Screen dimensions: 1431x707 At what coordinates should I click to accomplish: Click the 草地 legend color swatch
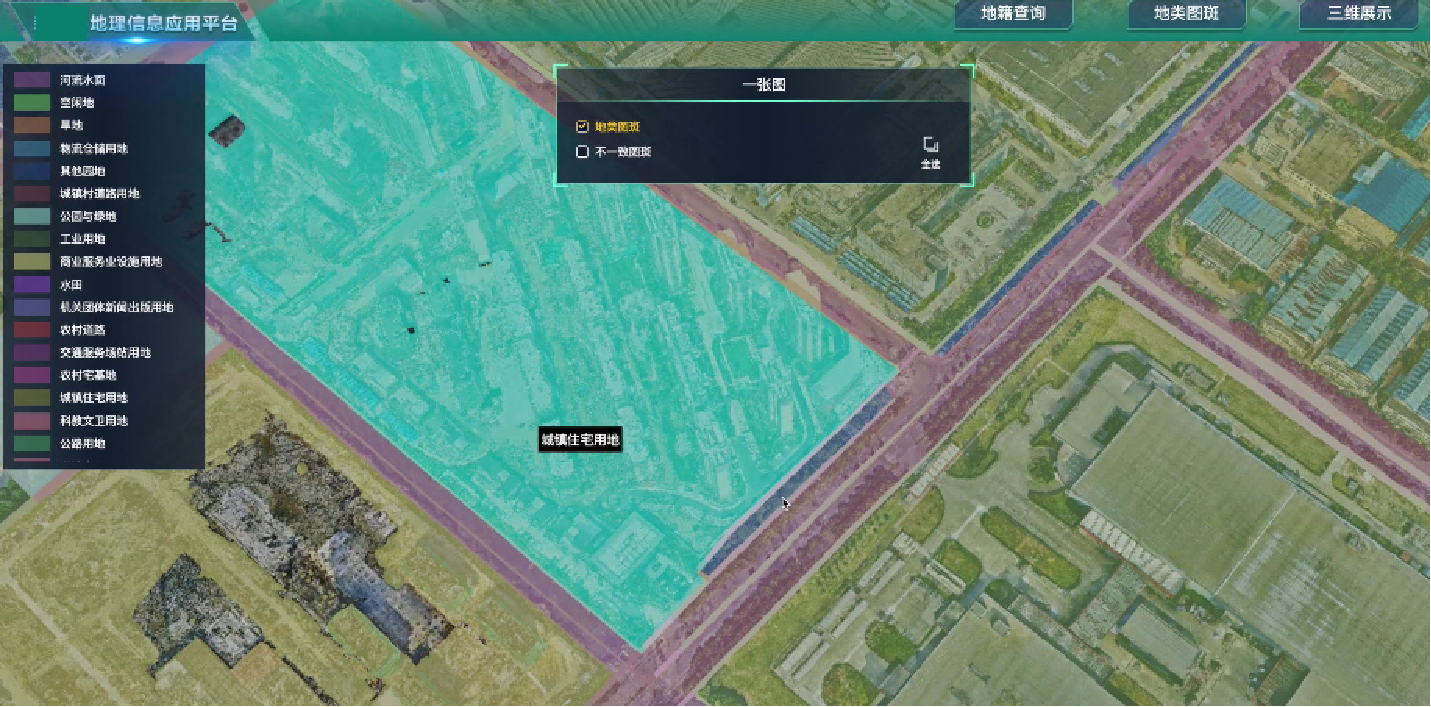[32, 126]
